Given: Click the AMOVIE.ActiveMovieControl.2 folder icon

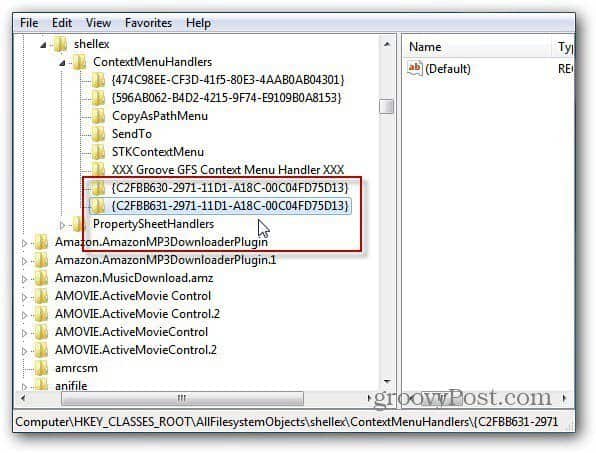Looking at the screenshot, I should point(41,350).
